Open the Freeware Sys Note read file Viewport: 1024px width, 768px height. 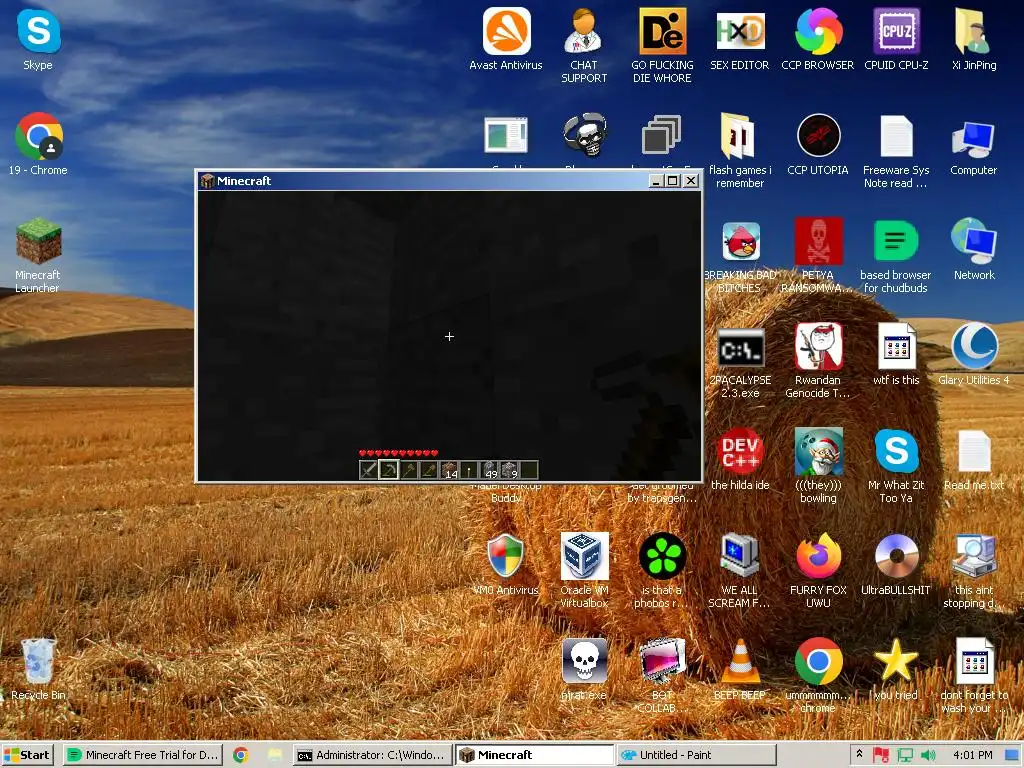pos(896,151)
